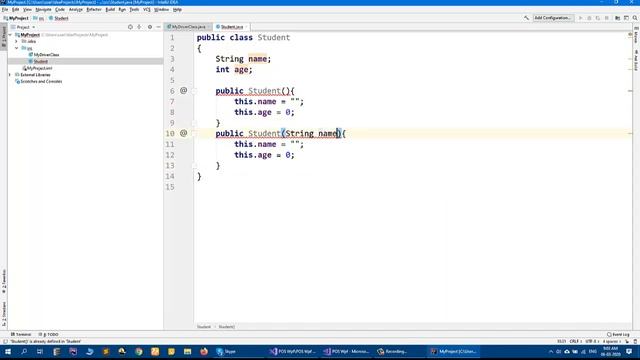
Task: Open Project Structure icon in toolbar
Action: pos(618,18)
